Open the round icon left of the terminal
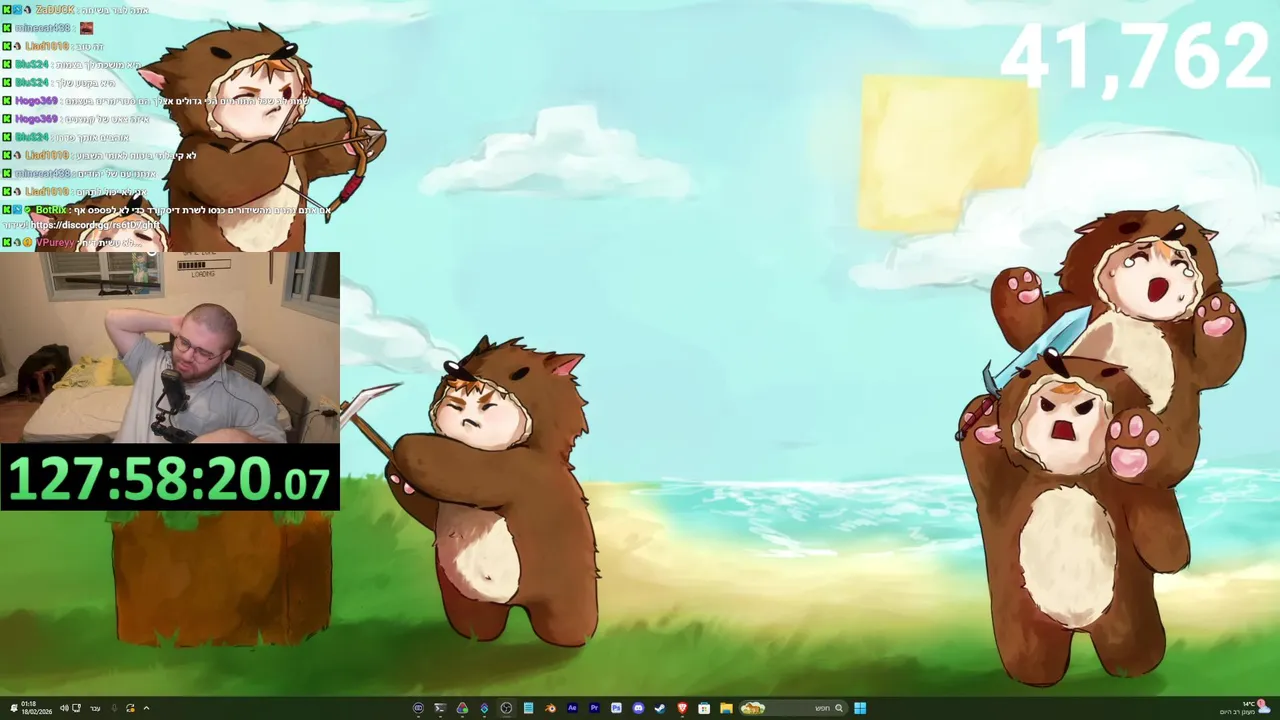 418,708
